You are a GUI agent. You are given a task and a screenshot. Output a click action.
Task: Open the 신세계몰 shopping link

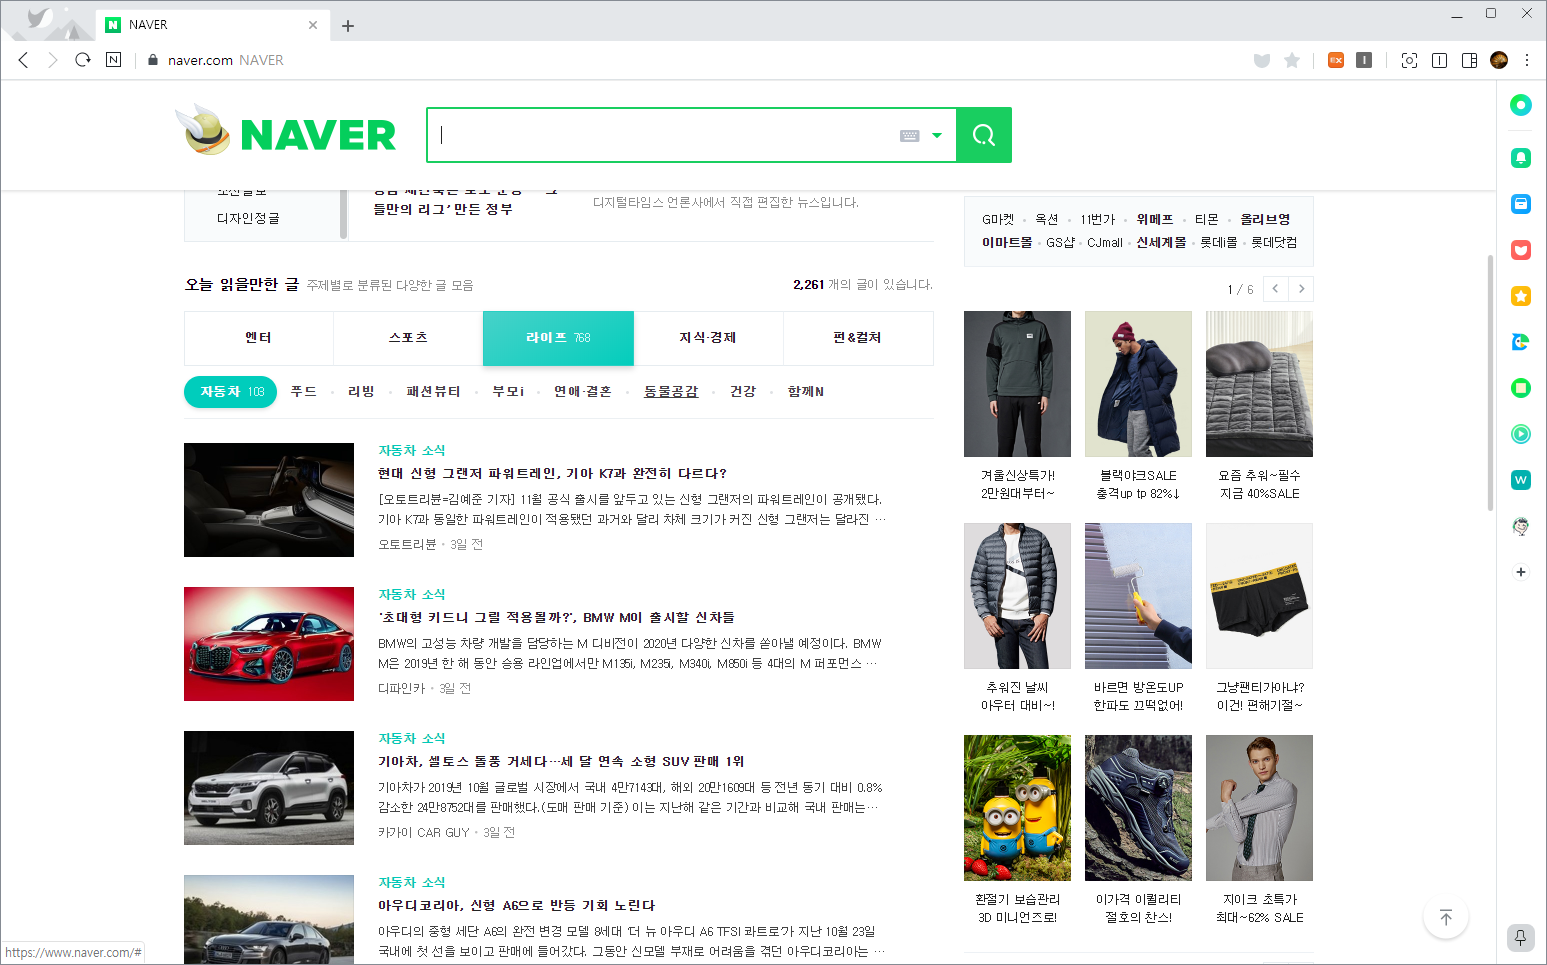click(1161, 242)
